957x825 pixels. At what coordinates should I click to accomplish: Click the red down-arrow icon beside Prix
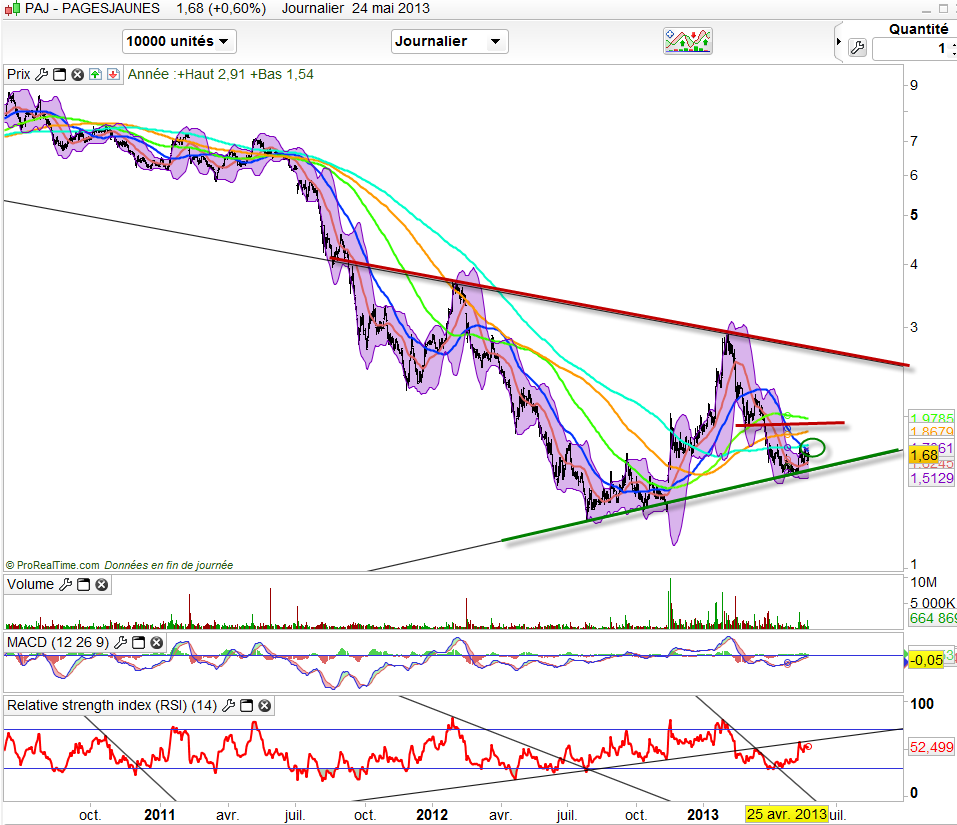(113, 74)
